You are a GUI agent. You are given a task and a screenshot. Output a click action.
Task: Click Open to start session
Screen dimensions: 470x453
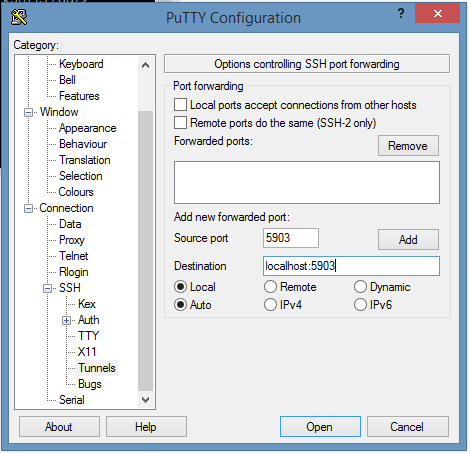320,426
